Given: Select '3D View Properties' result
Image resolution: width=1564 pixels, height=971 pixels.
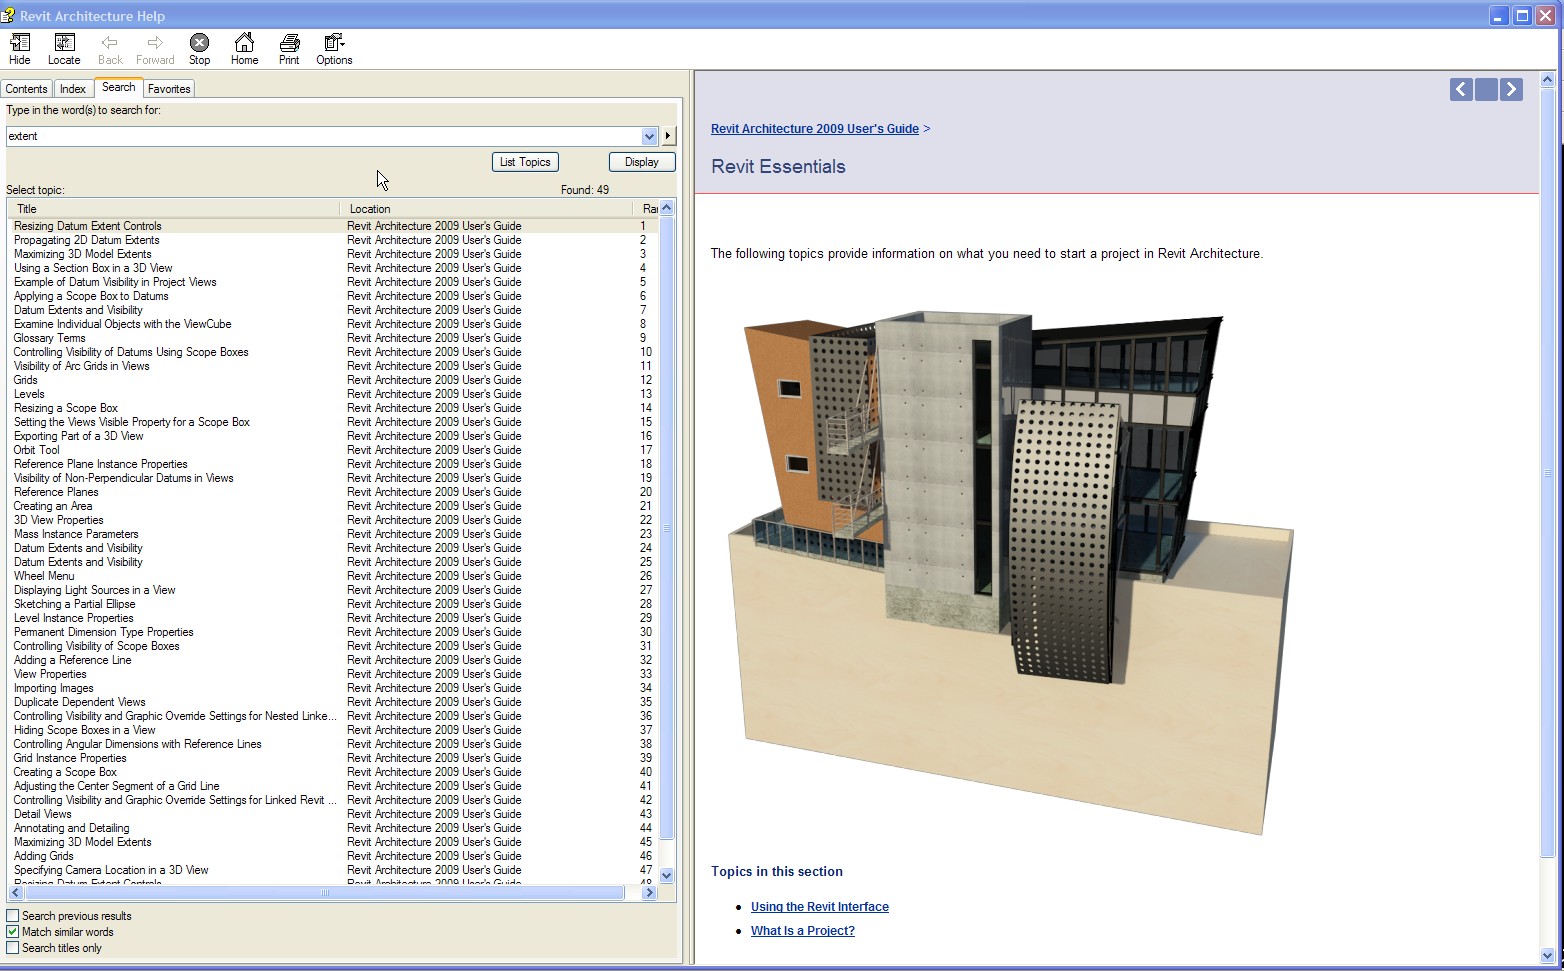Looking at the screenshot, I should [x=334, y=520].
